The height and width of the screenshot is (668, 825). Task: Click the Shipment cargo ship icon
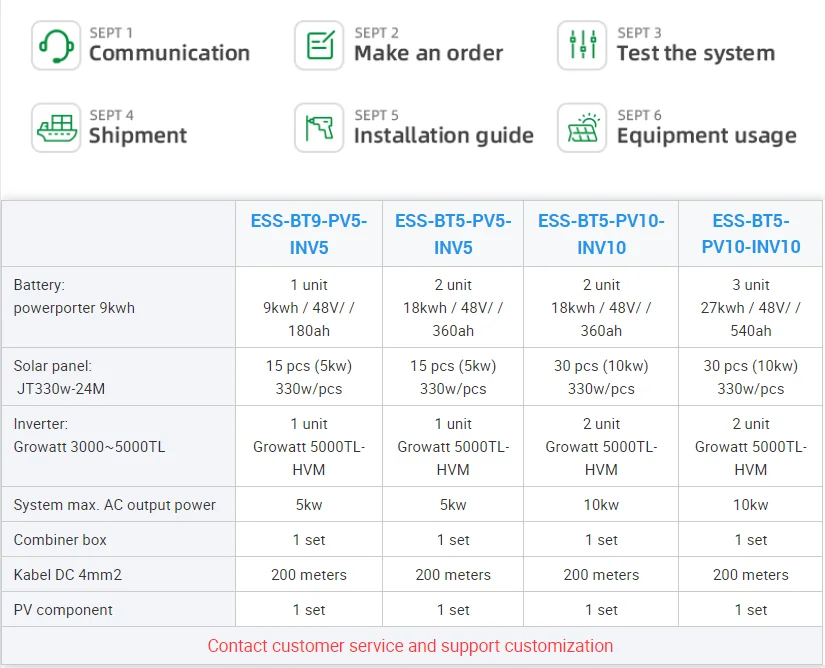tap(56, 128)
